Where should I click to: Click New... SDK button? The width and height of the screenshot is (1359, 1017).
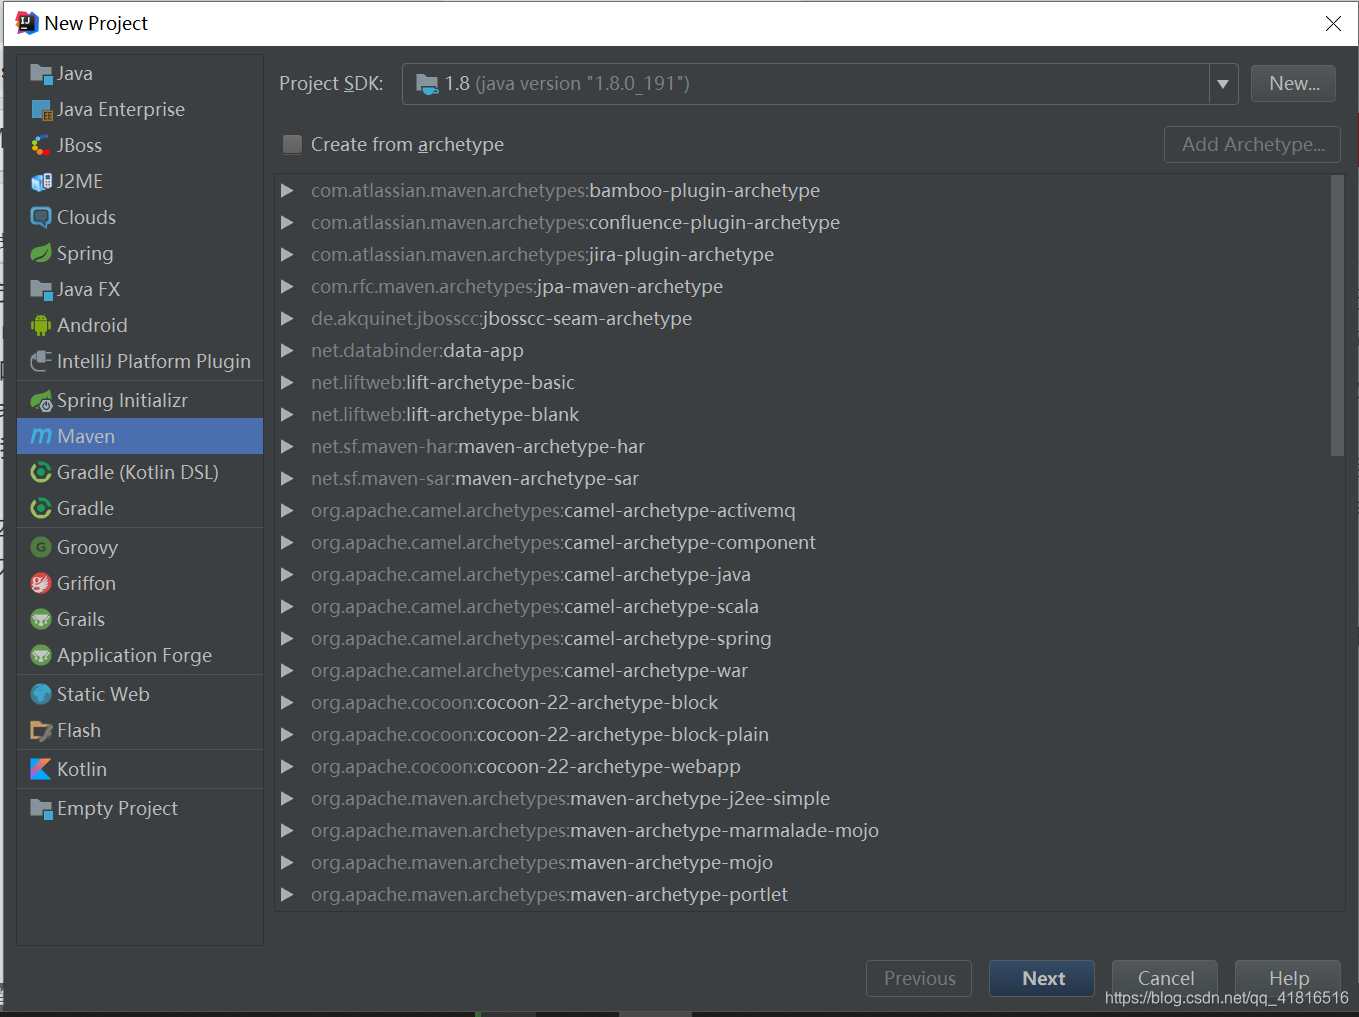click(x=1294, y=84)
